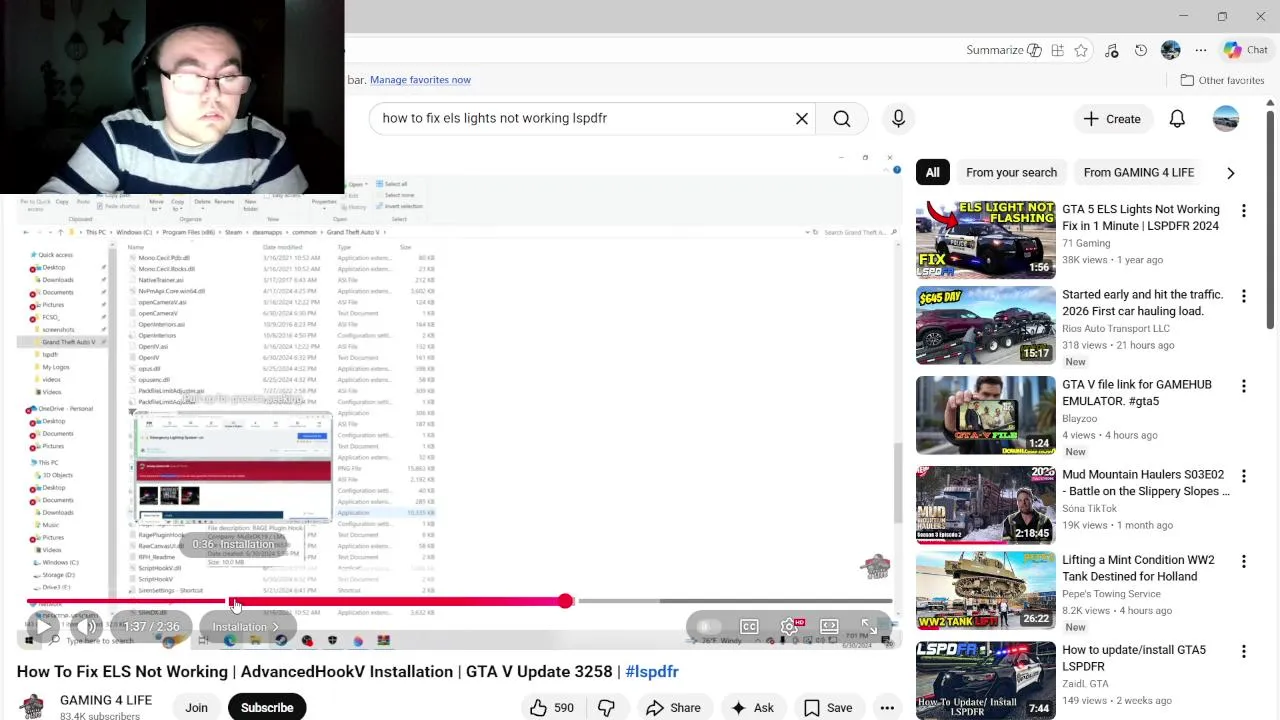Click the magnifier search button

(842, 119)
